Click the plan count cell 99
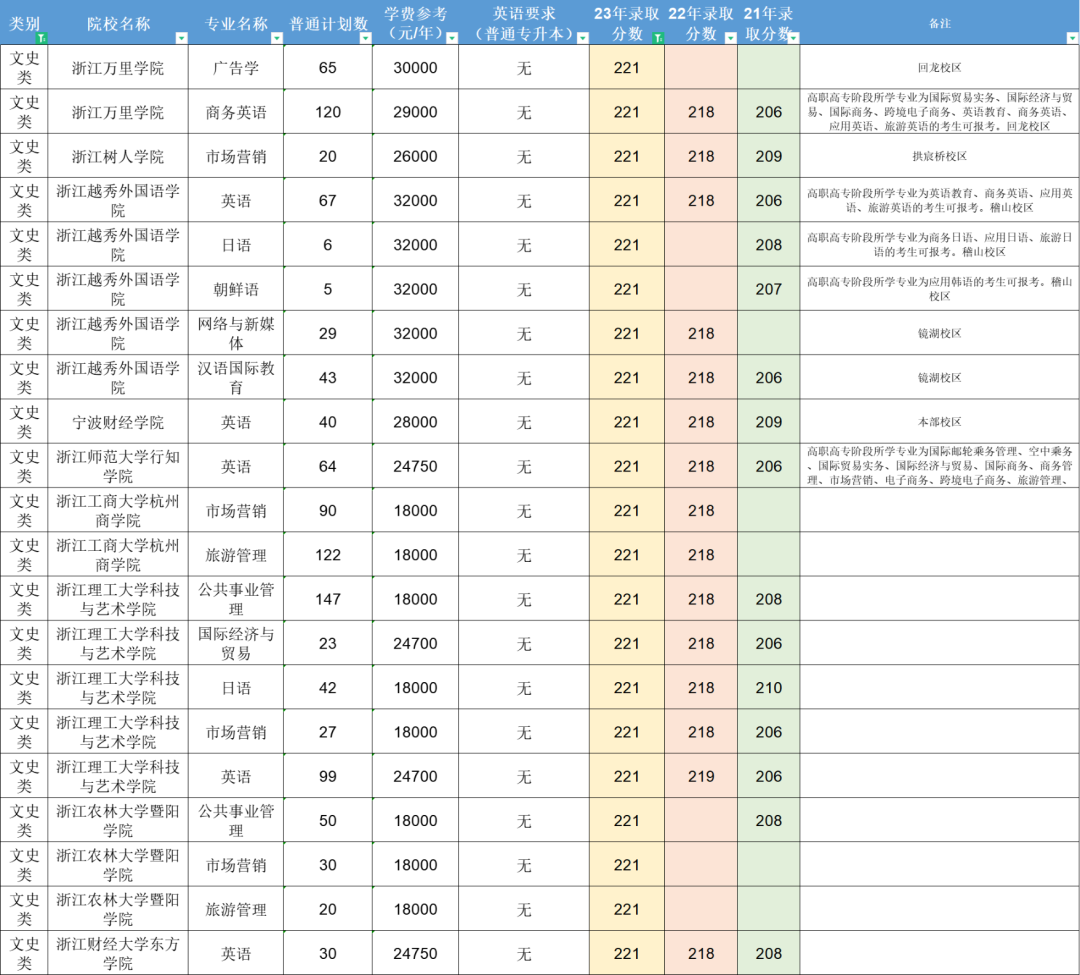 click(x=328, y=776)
